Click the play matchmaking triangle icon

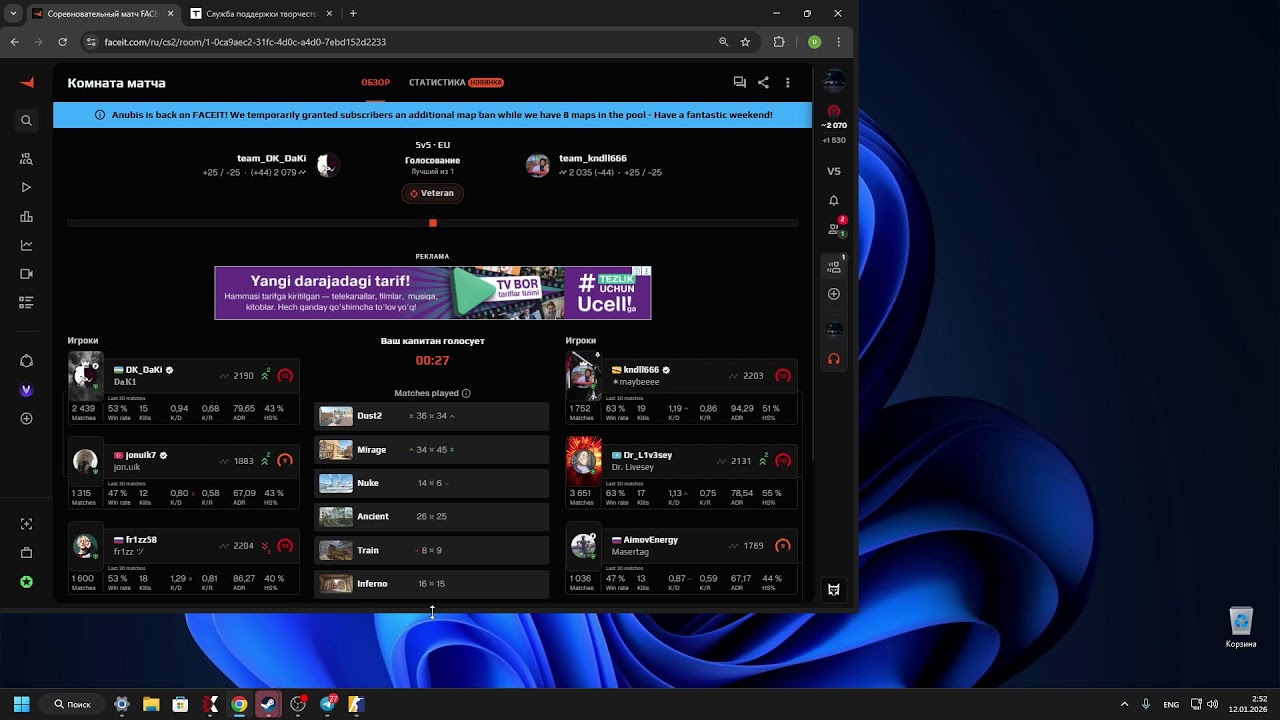[27, 187]
